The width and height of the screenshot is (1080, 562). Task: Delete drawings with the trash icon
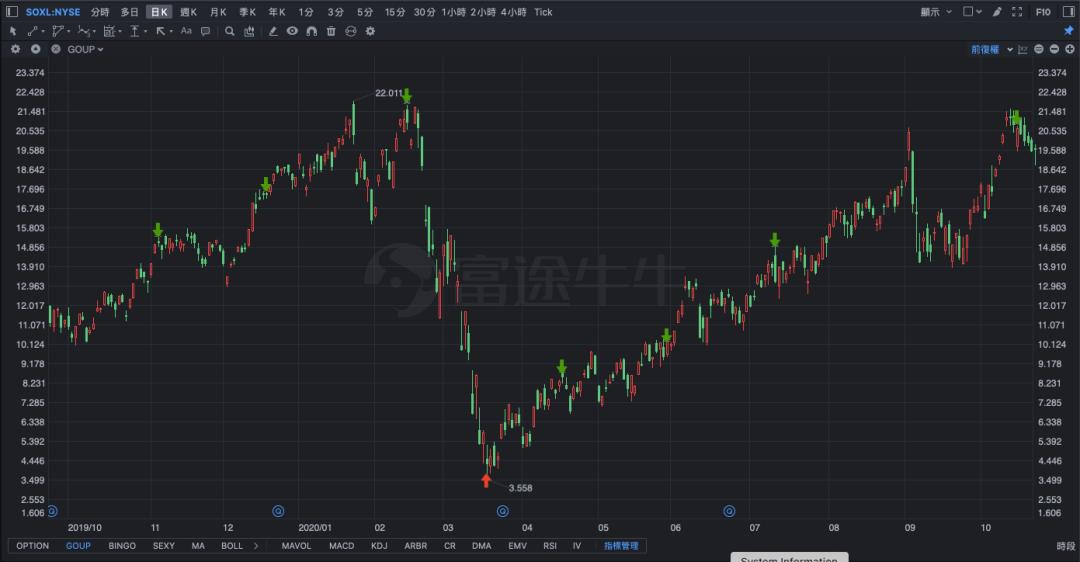click(331, 31)
